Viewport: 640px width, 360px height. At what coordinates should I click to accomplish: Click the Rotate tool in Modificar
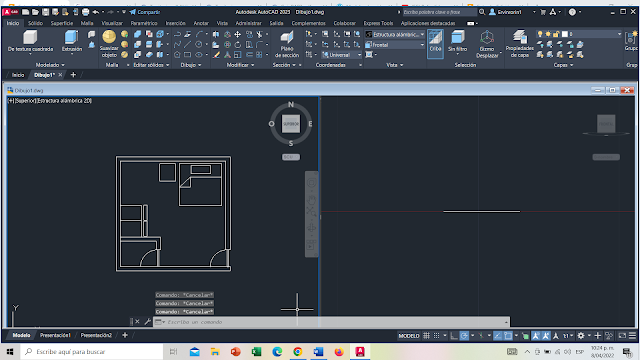coord(238,44)
